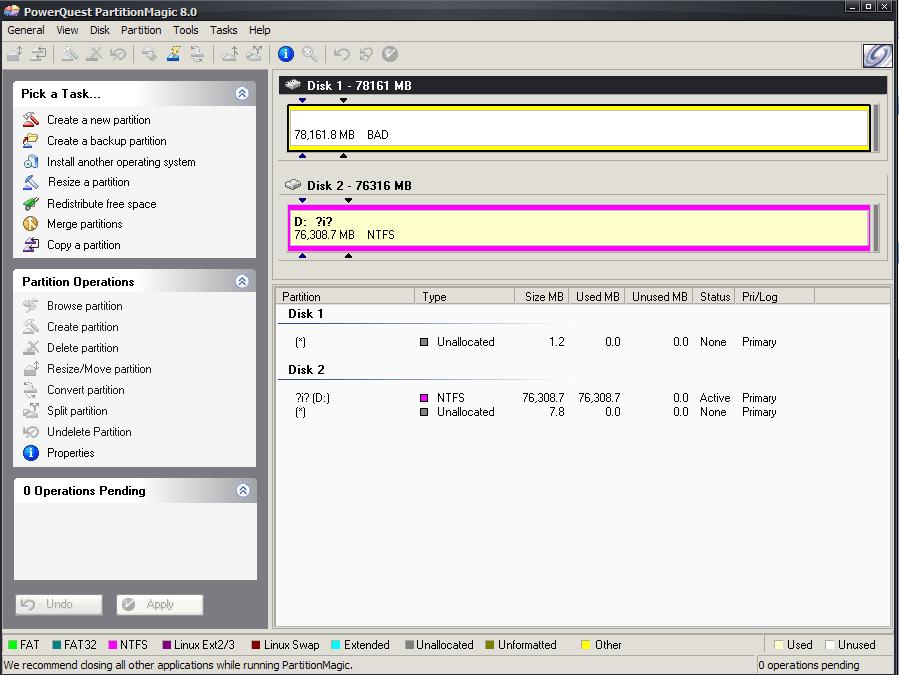This screenshot has height=675, width=899.
Task: Click the Split partition toolbar icon
Action: [x=253, y=54]
